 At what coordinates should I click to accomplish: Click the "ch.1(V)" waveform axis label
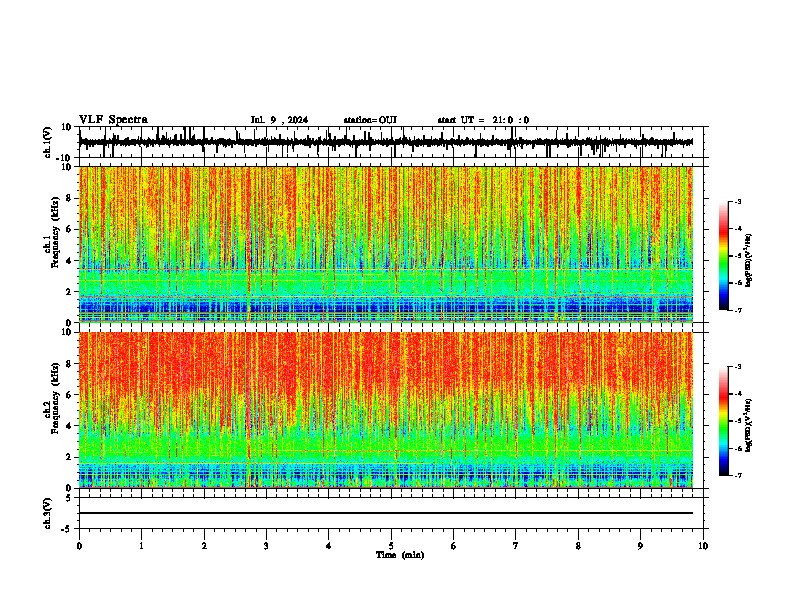point(48,142)
